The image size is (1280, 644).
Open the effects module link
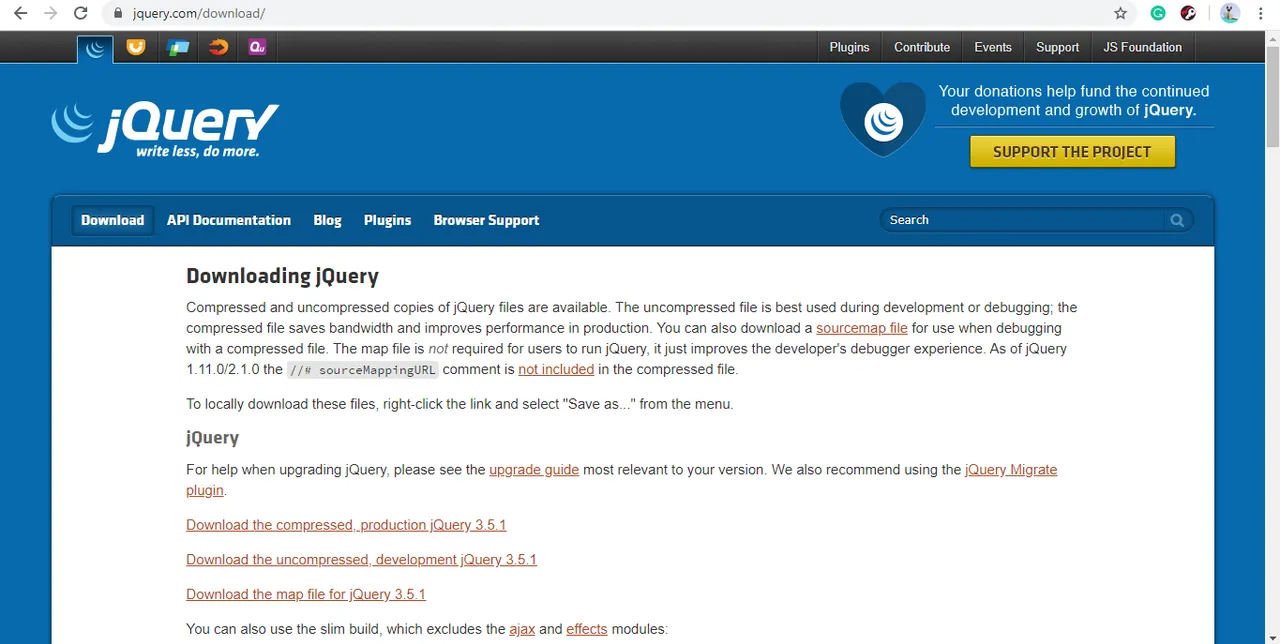coord(587,629)
